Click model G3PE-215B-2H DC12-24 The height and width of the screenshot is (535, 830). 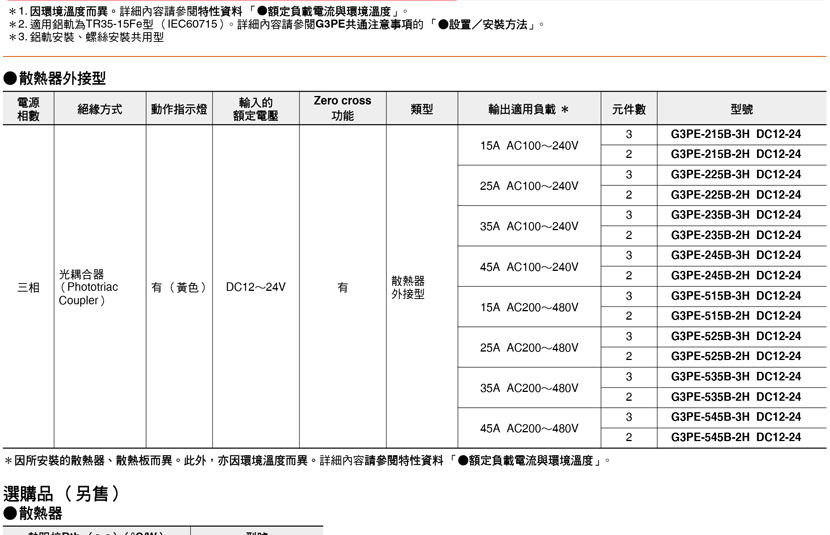tap(736, 155)
